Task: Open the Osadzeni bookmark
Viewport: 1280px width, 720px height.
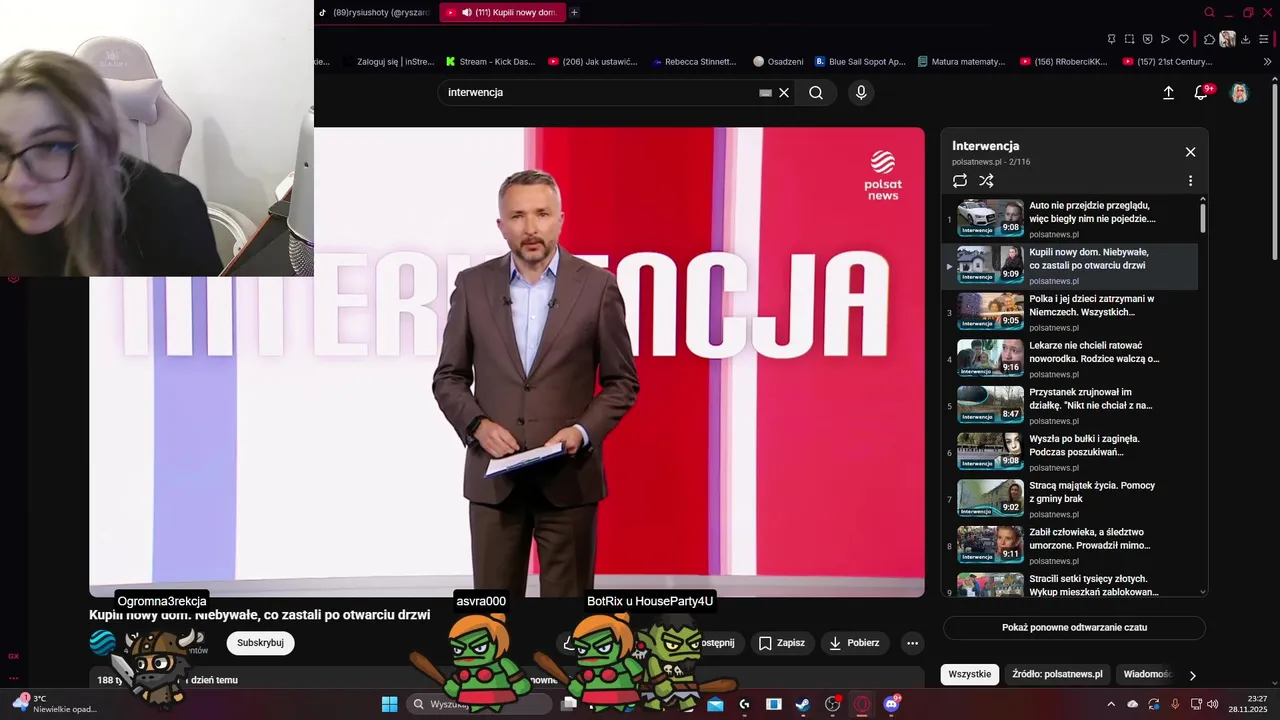Action: 778,61
